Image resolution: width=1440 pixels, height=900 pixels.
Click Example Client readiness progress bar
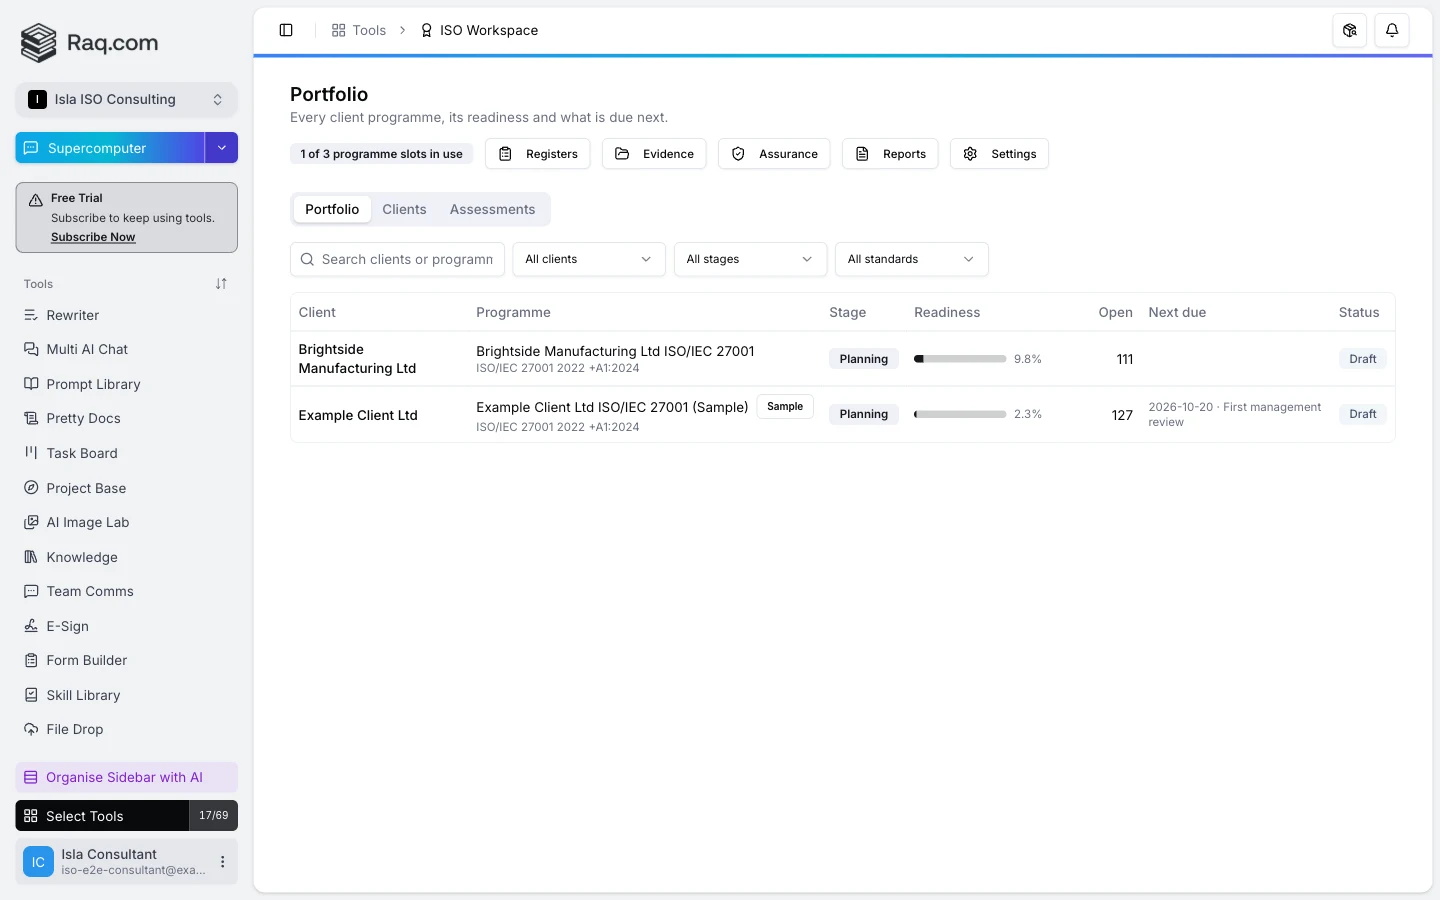[x=960, y=414]
